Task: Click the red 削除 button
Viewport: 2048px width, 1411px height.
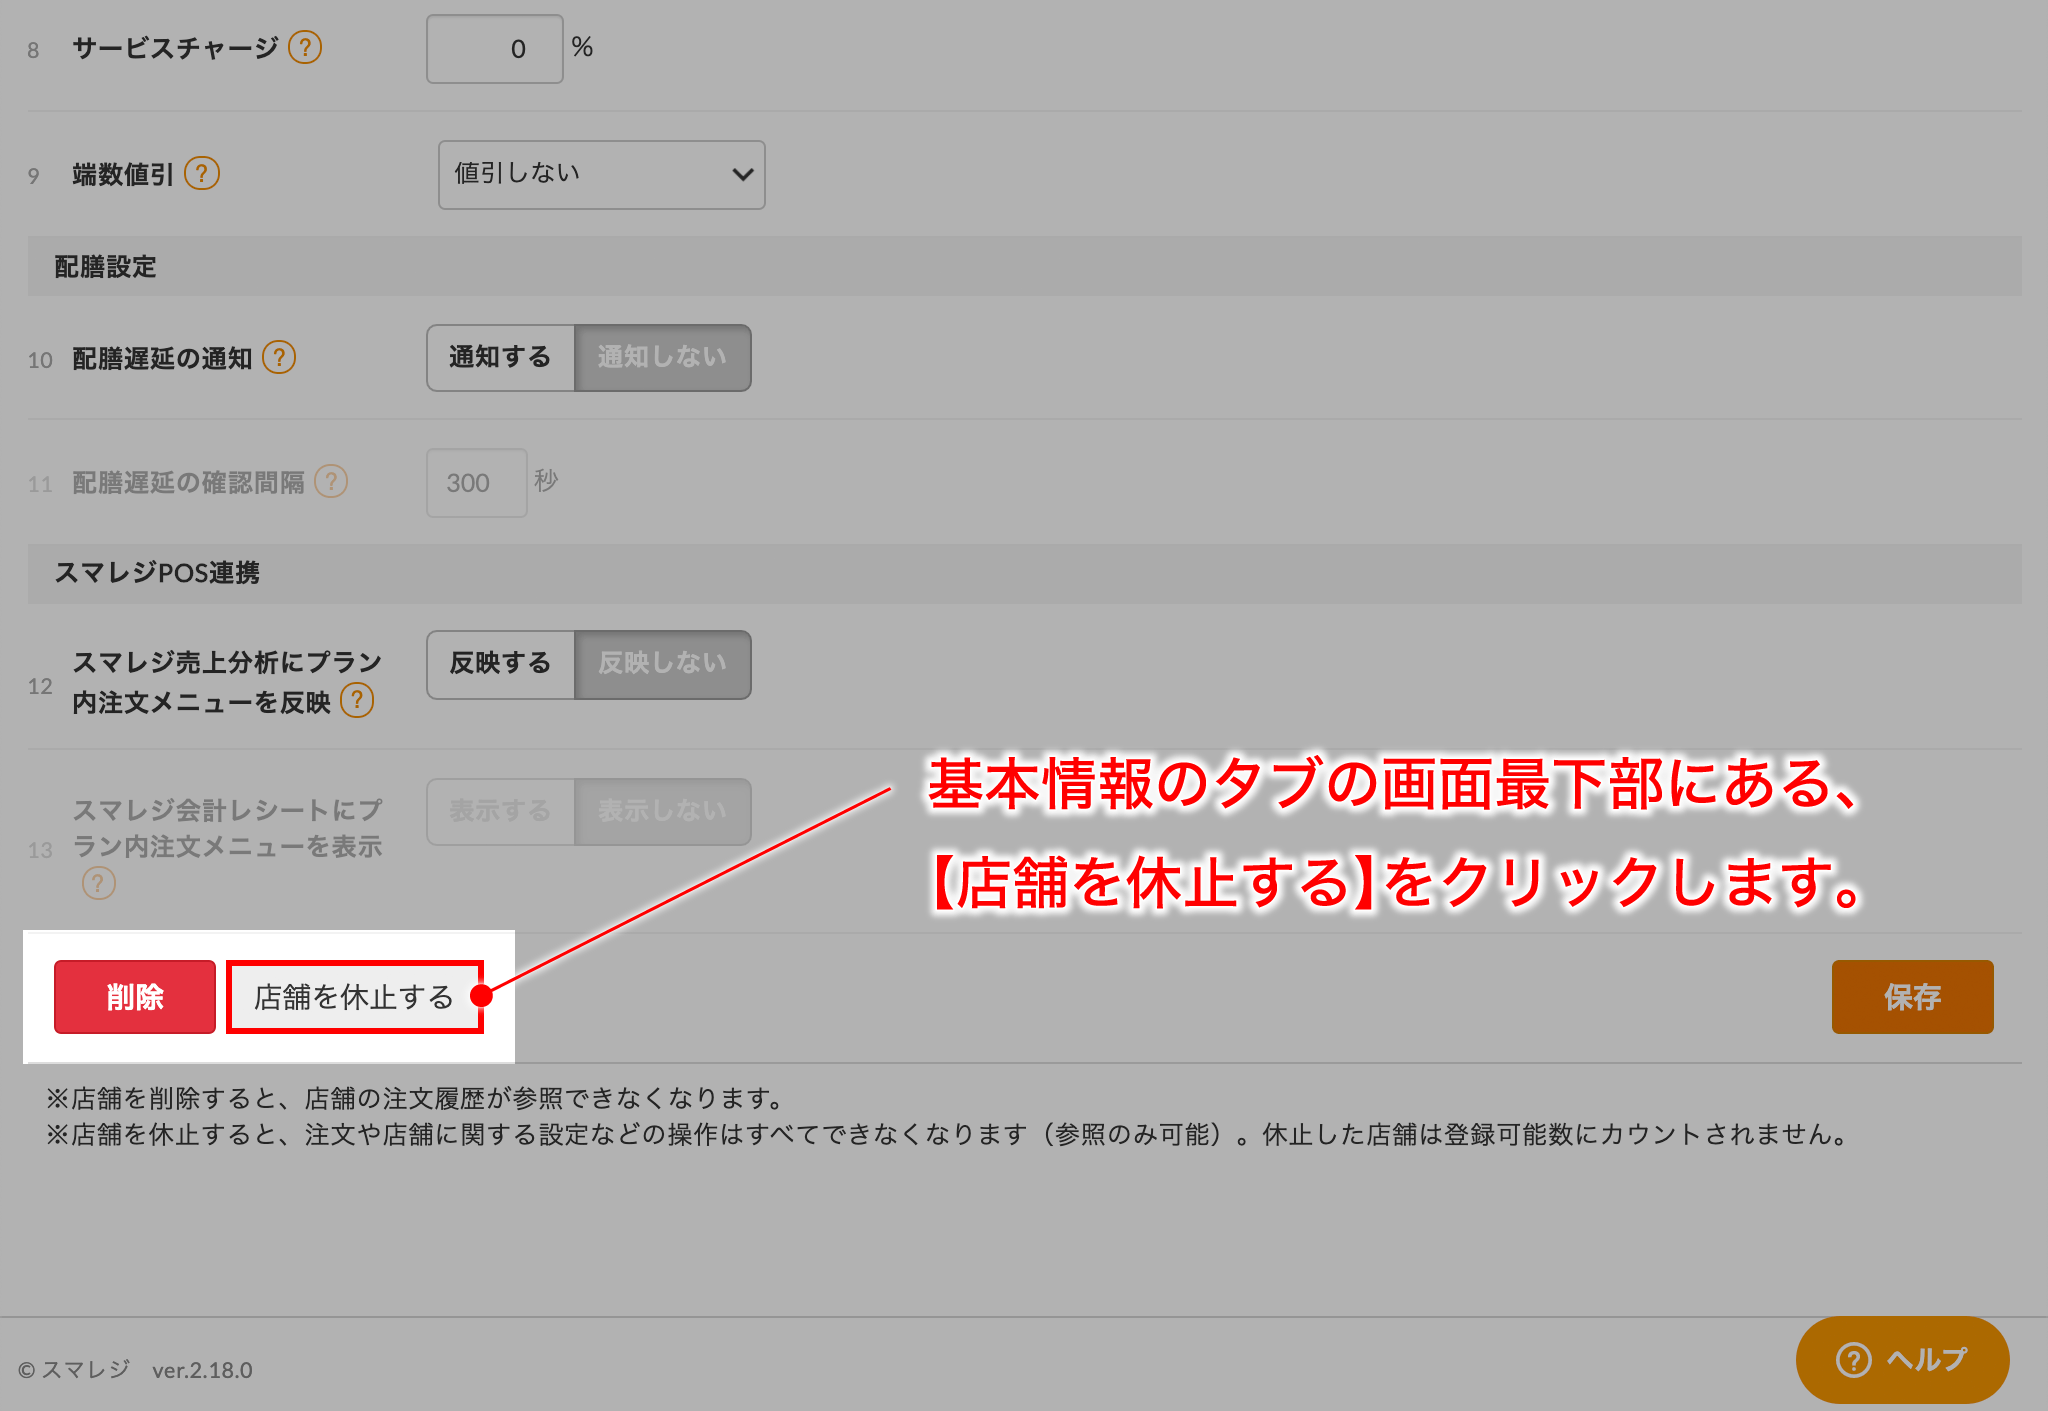Action: click(x=134, y=996)
